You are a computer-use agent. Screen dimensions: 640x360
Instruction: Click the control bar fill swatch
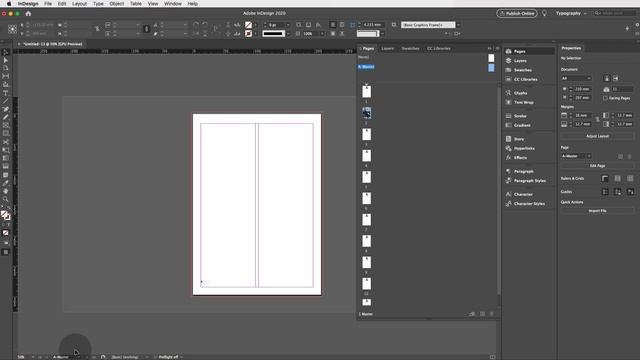tap(248, 25)
